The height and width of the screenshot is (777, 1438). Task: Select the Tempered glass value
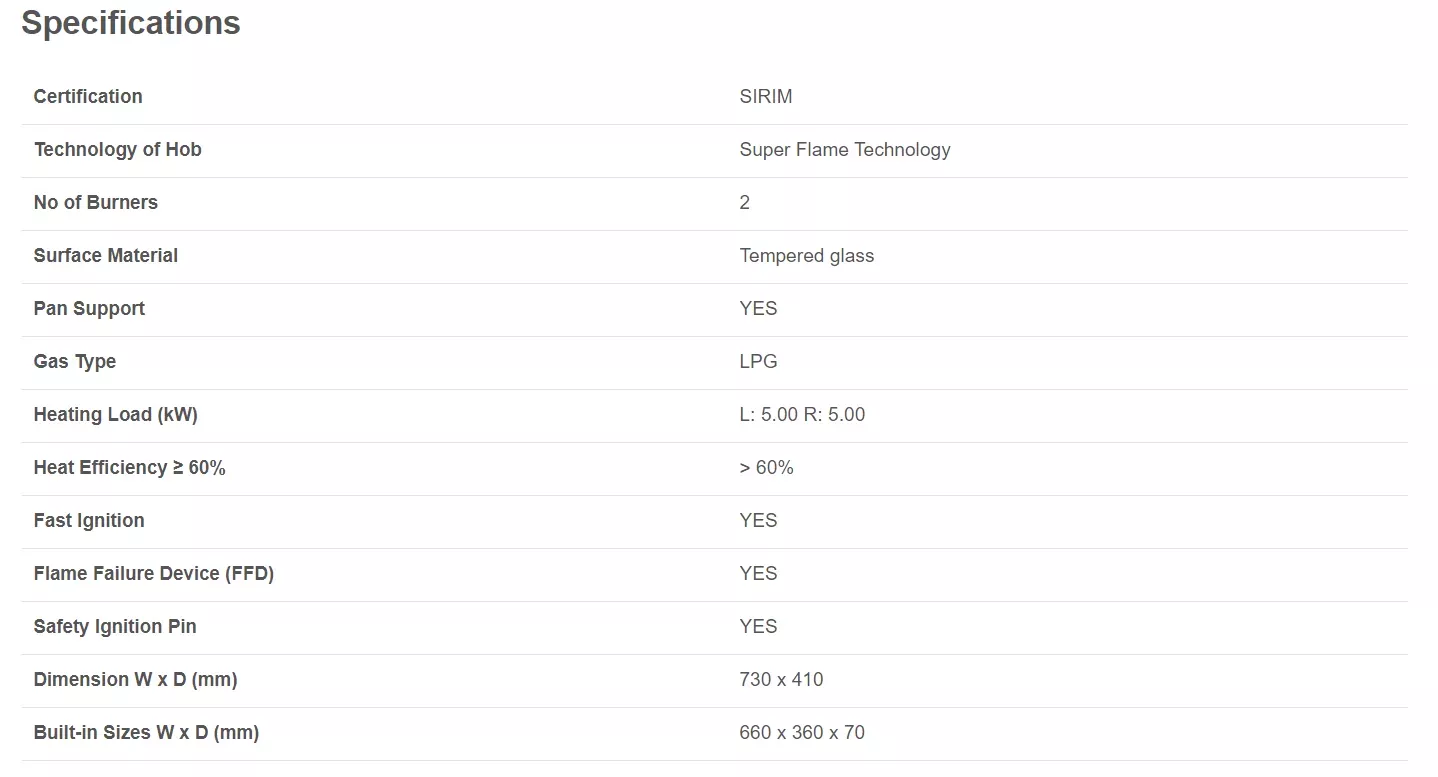pyautogui.click(x=807, y=256)
